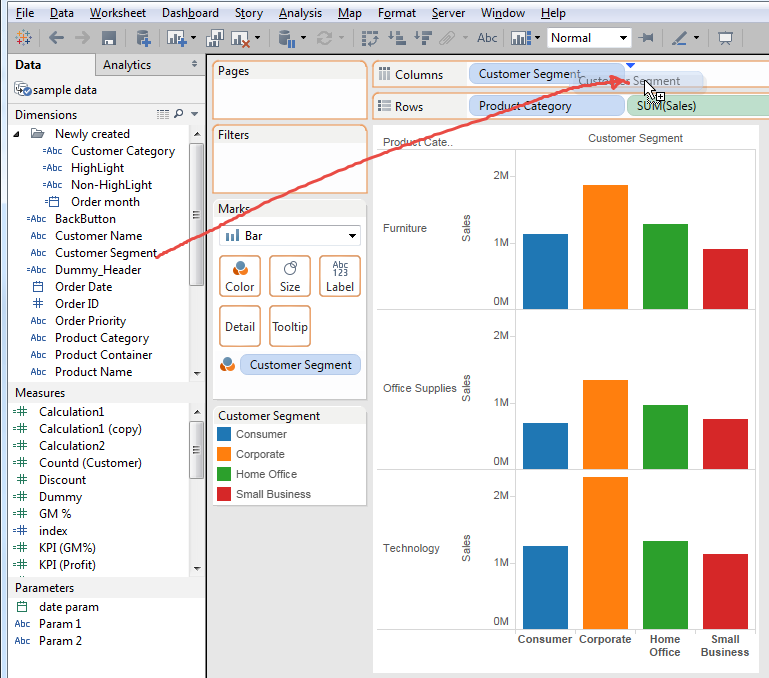Pause automatic updates with the cylinder icon
This screenshot has height=678, width=769.
coord(287,38)
